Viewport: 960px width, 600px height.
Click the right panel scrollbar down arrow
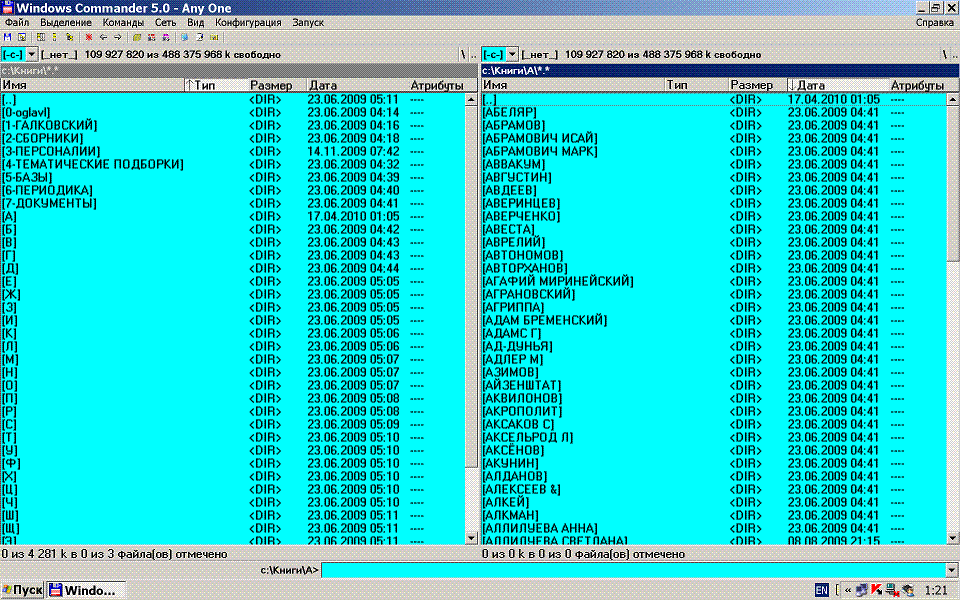pos(953,538)
